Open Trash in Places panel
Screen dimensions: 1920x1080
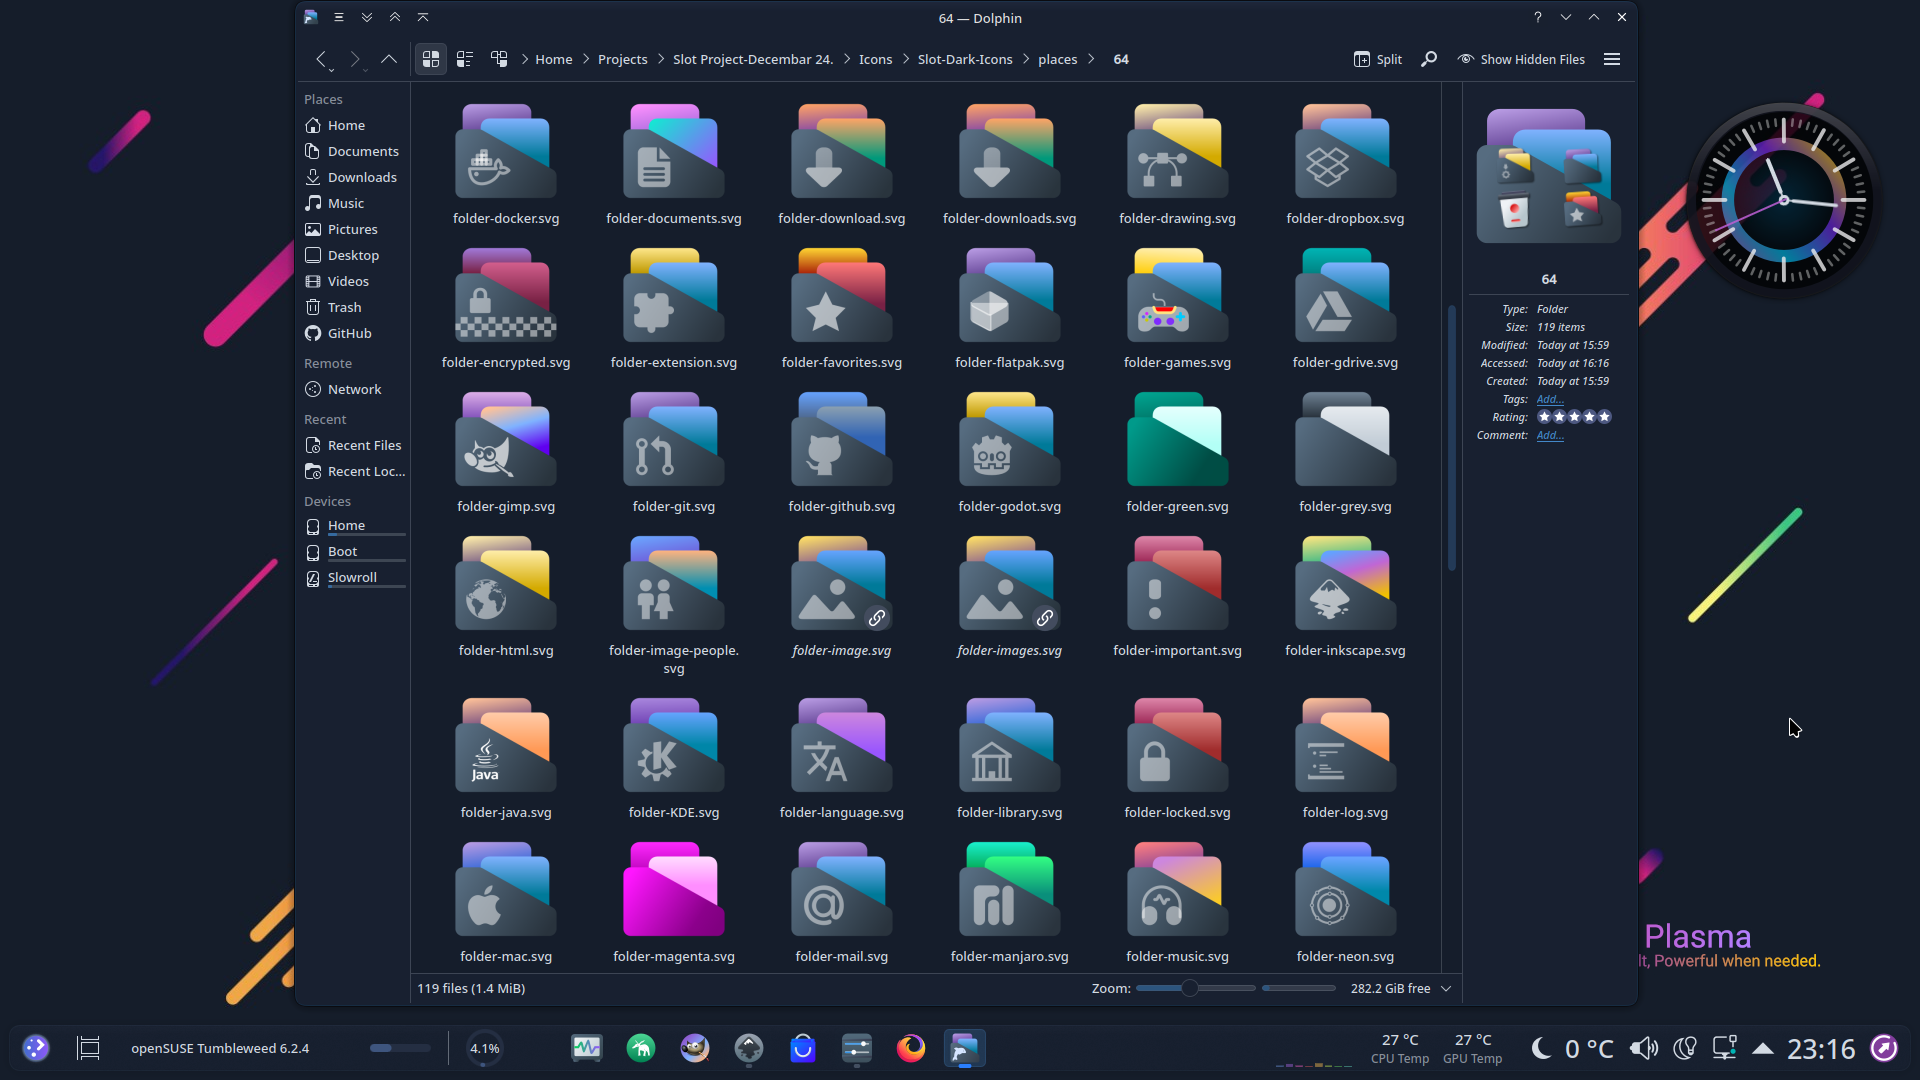[355, 307]
